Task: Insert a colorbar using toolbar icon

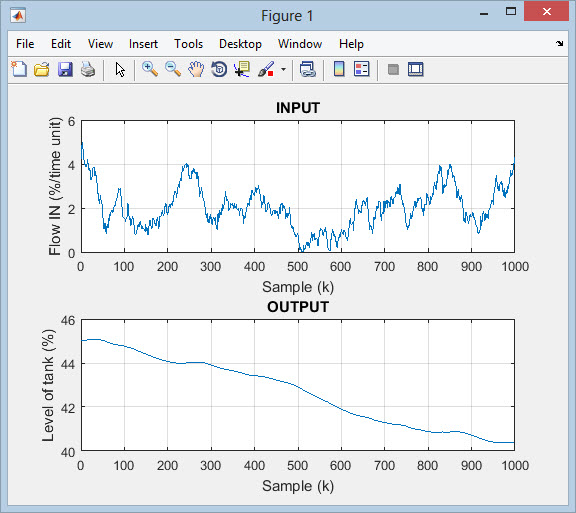Action: pos(339,69)
